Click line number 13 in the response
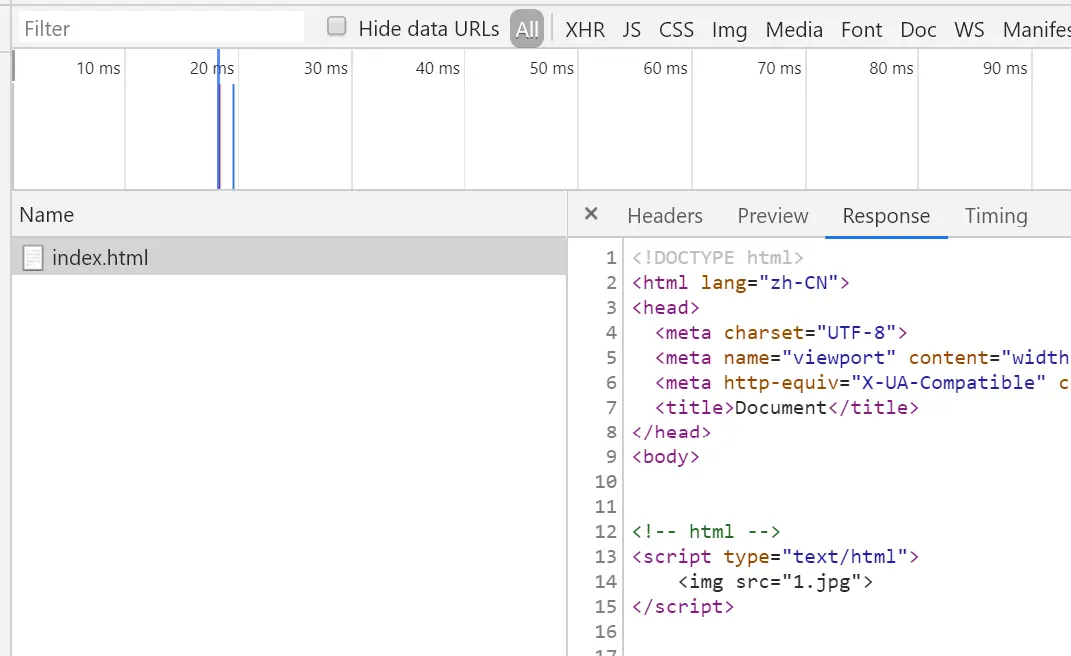1071x656 pixels. pyautogui.click(x=605, y=556)
